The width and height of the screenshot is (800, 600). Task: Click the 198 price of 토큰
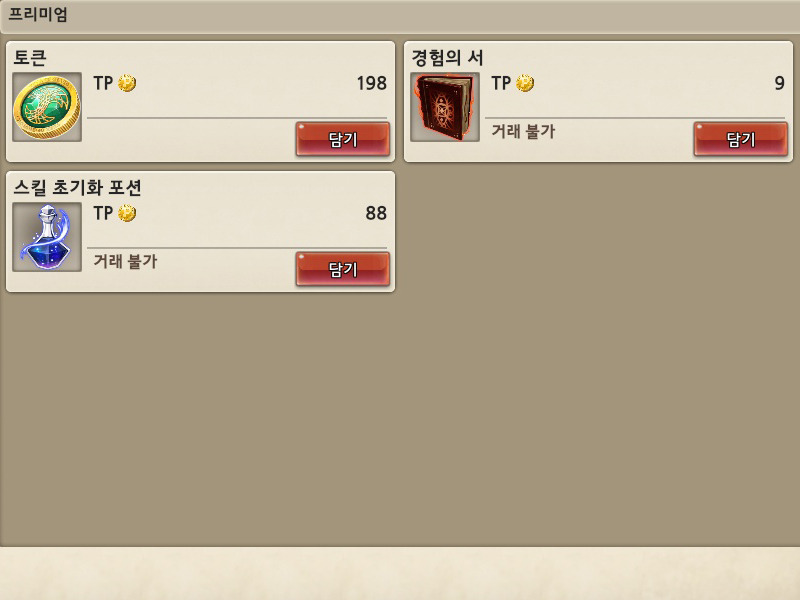[x=371, y=83]
